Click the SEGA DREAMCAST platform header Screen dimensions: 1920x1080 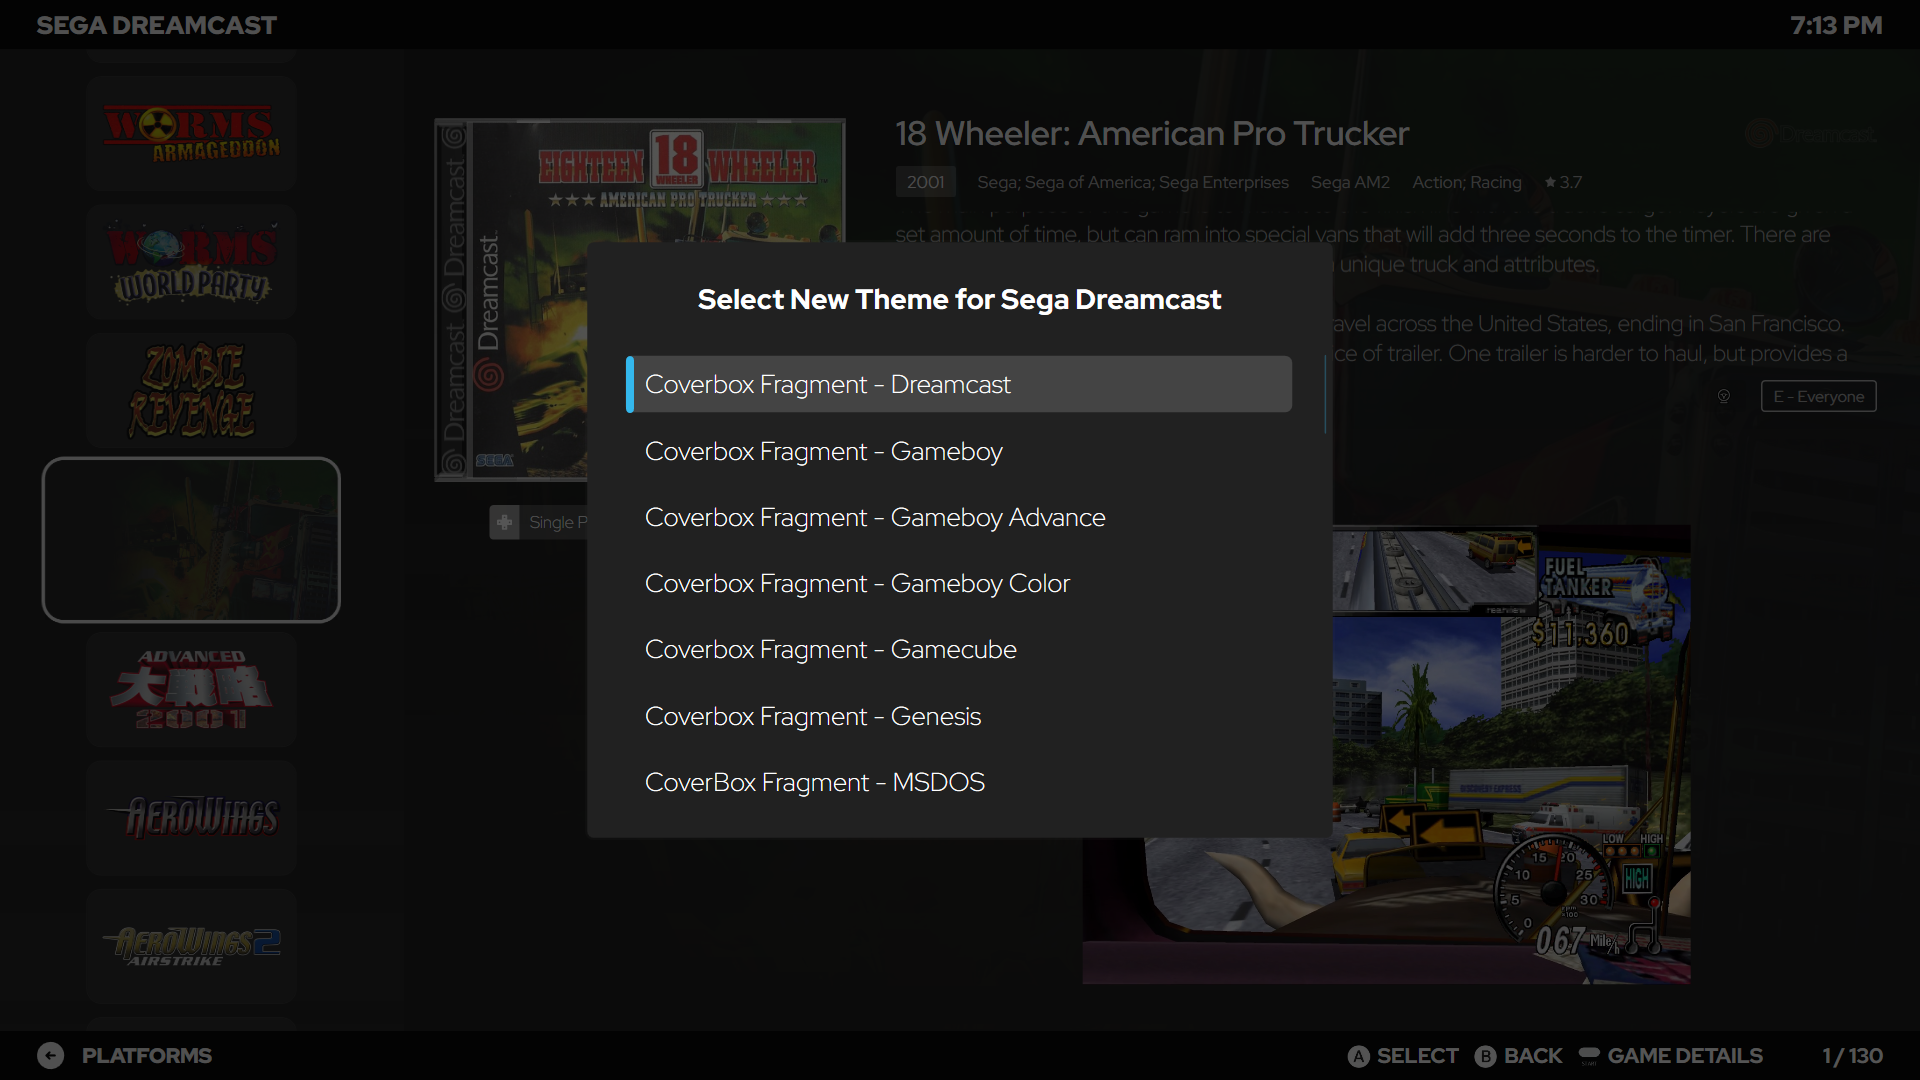(157, 25)
